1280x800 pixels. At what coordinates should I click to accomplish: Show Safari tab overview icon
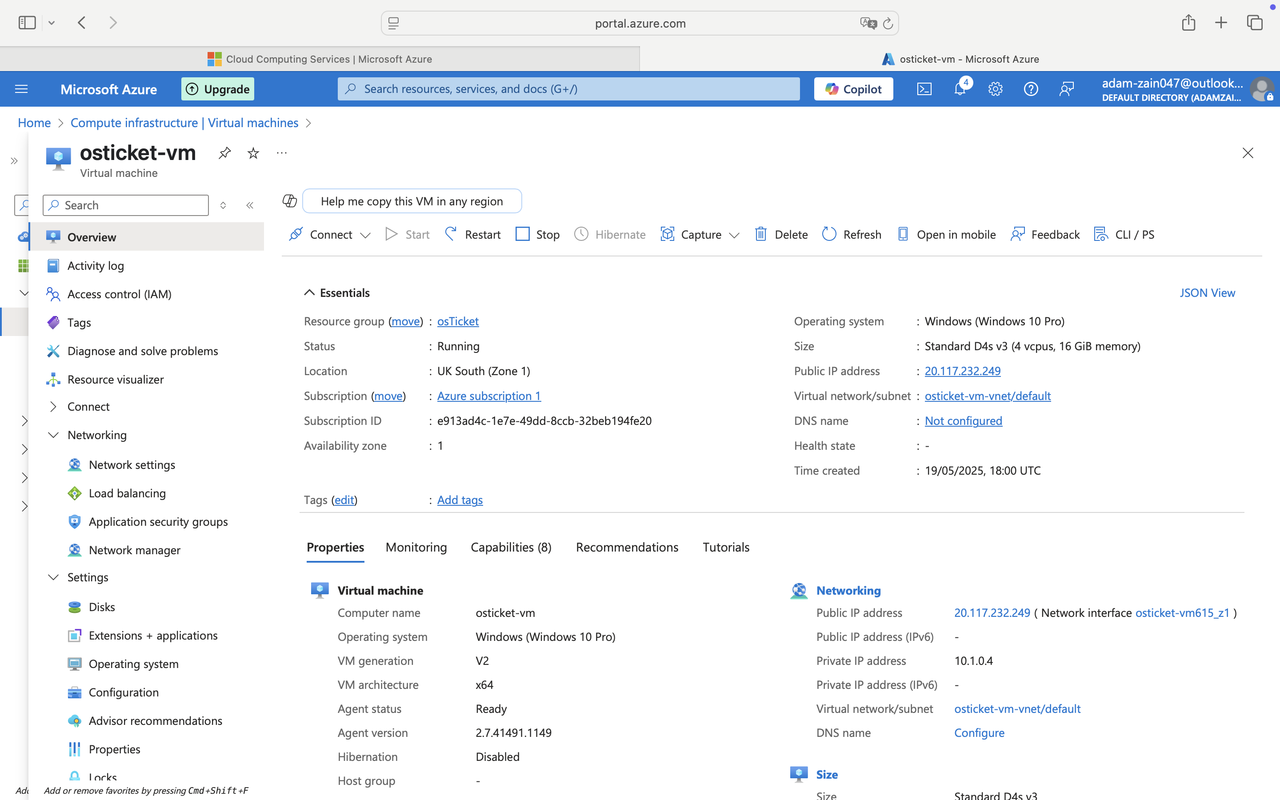click(x=1254, y=22)
